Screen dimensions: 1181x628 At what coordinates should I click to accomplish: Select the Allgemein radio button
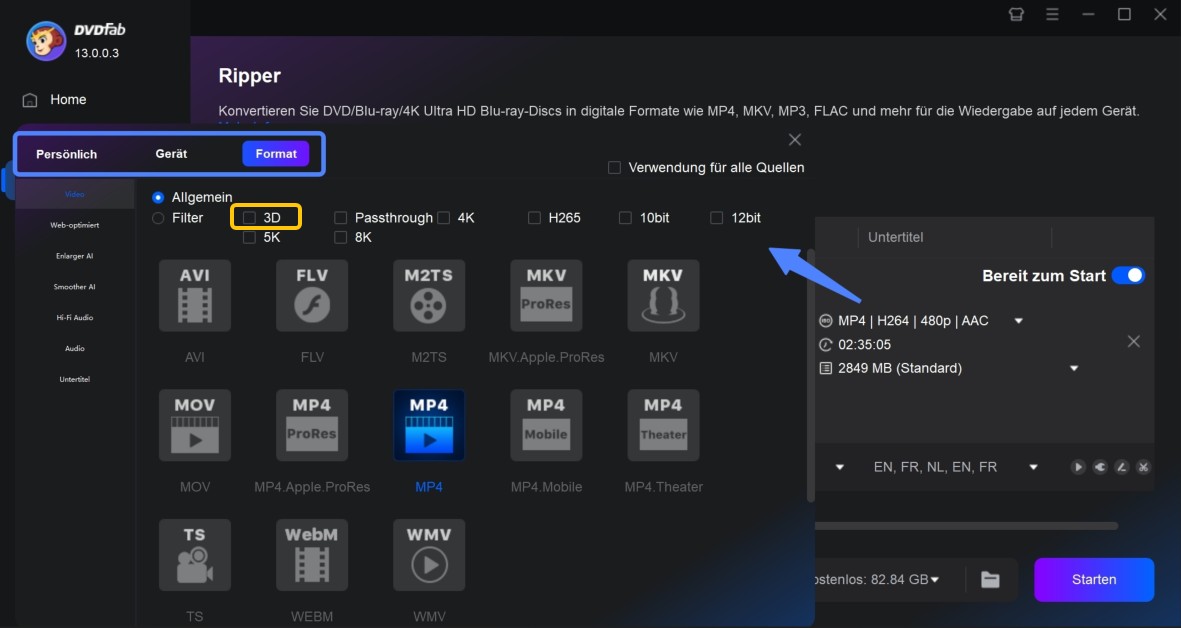(x=158, y=197)
